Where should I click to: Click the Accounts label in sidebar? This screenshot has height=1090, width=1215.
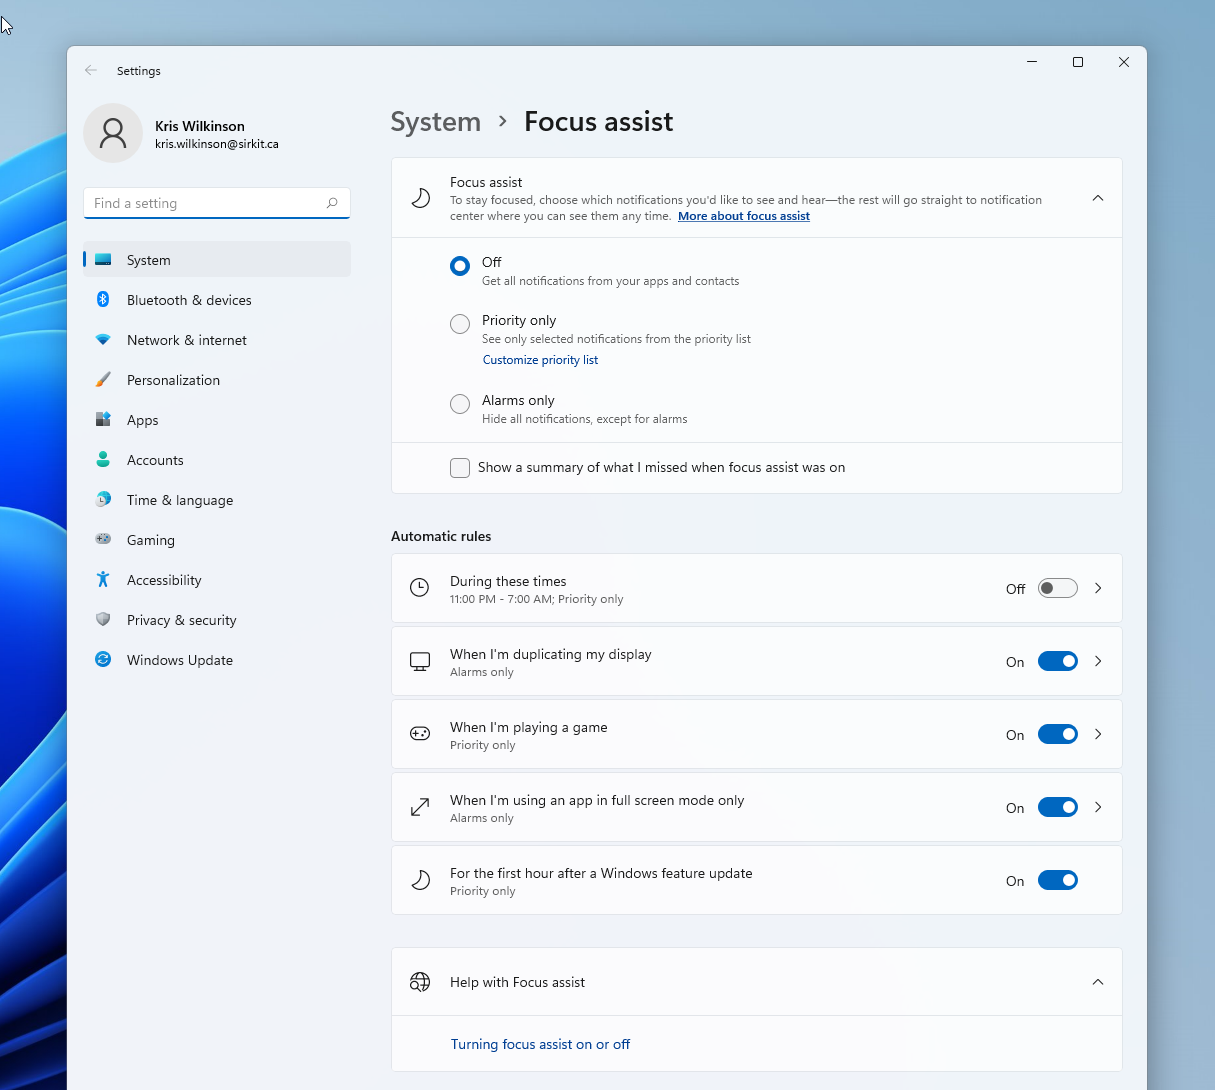point(155,460)
